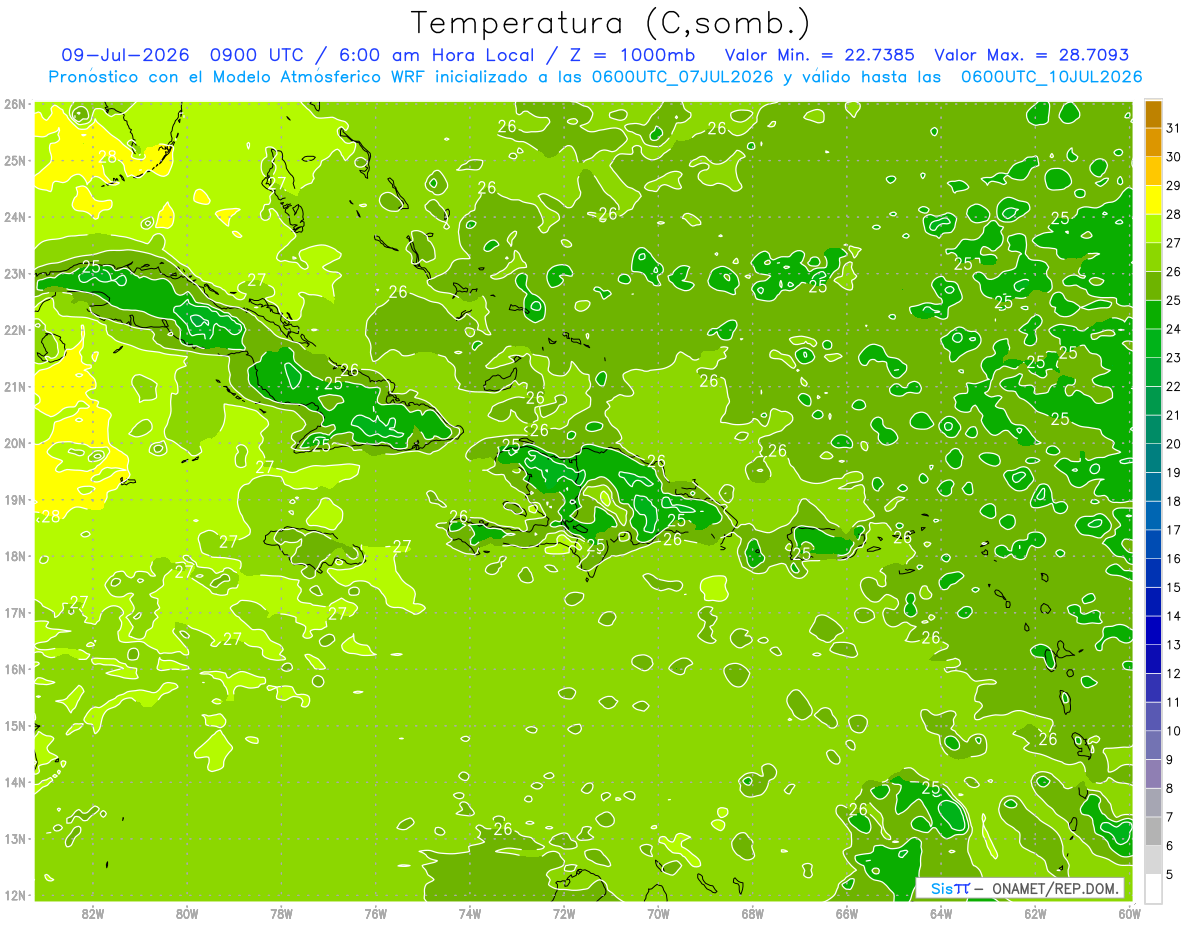Image resolution: width=1200 pixels, height=927 pixels.
Task: Select the legend swatch between 29 and 30
Action: [x=1153, y=171]
